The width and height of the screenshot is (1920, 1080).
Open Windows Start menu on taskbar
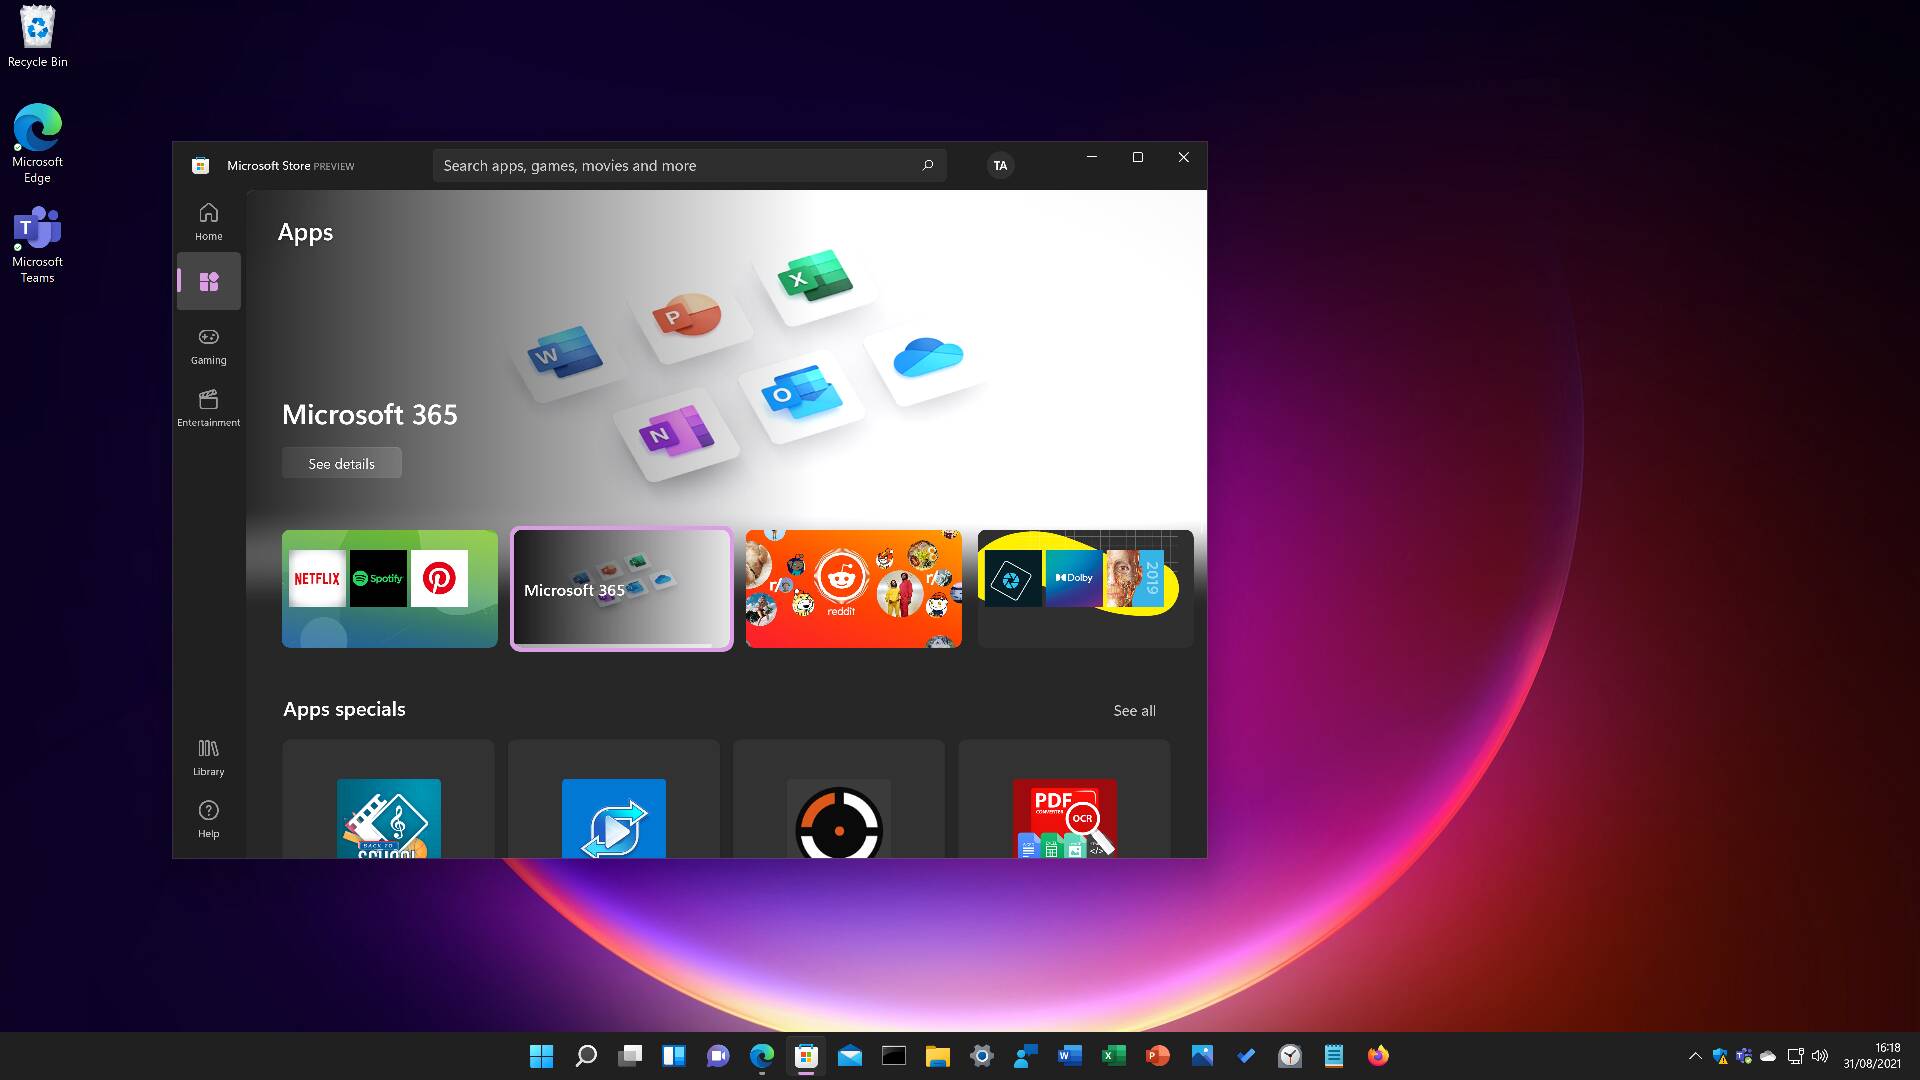(x=541, y=1056)
